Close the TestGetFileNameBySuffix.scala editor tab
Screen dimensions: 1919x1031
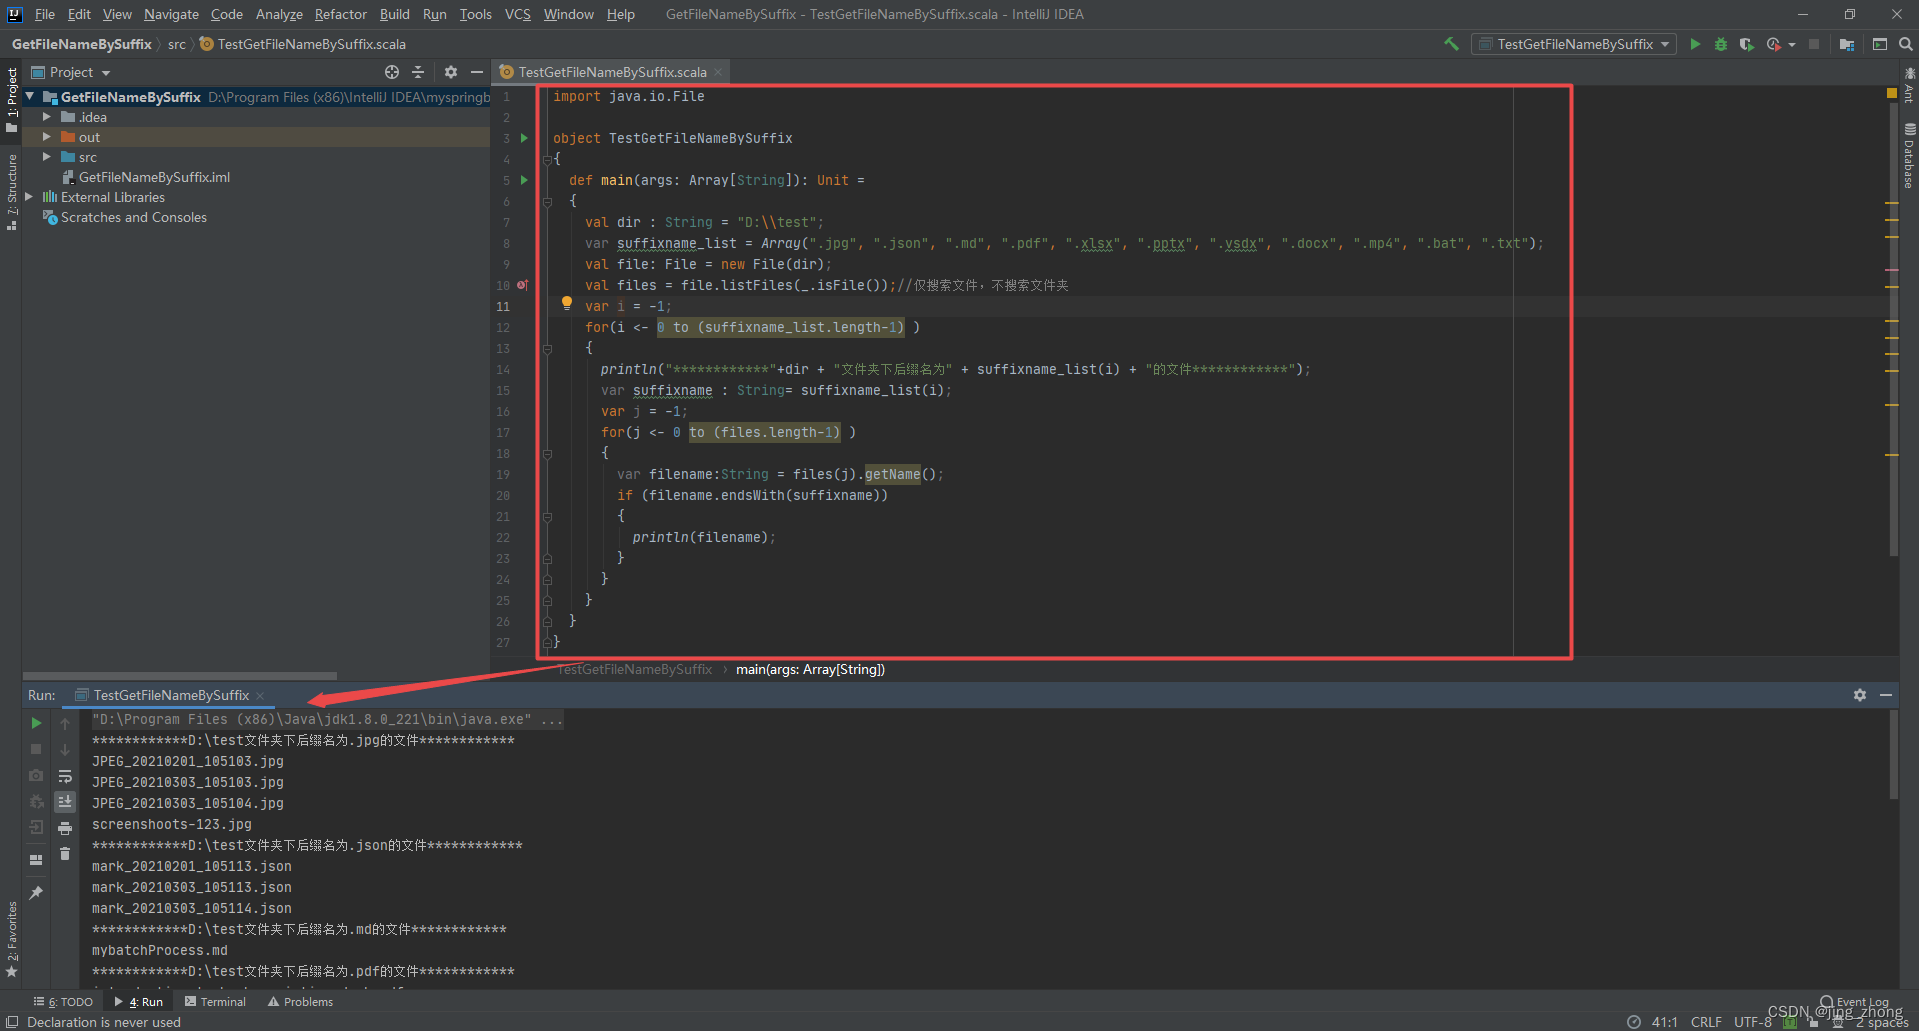[718, 72]
